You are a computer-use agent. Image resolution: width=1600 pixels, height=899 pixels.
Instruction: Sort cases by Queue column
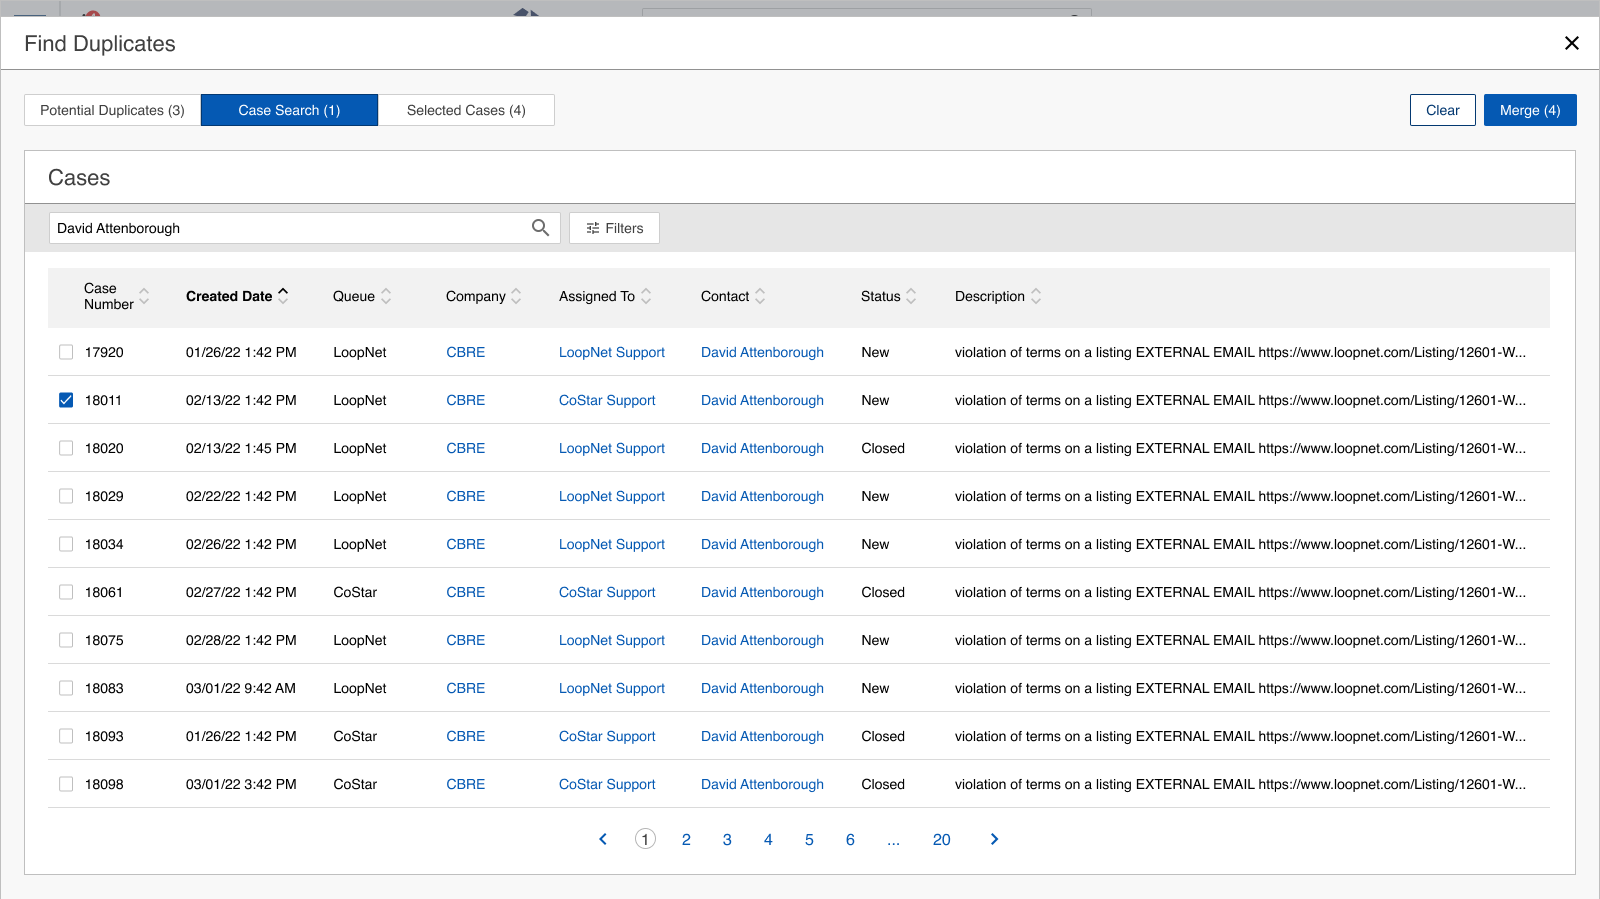386,296
